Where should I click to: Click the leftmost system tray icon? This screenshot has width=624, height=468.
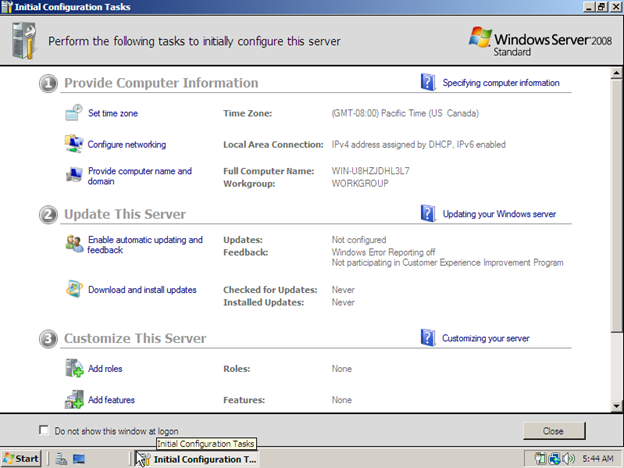click(540, 459)
